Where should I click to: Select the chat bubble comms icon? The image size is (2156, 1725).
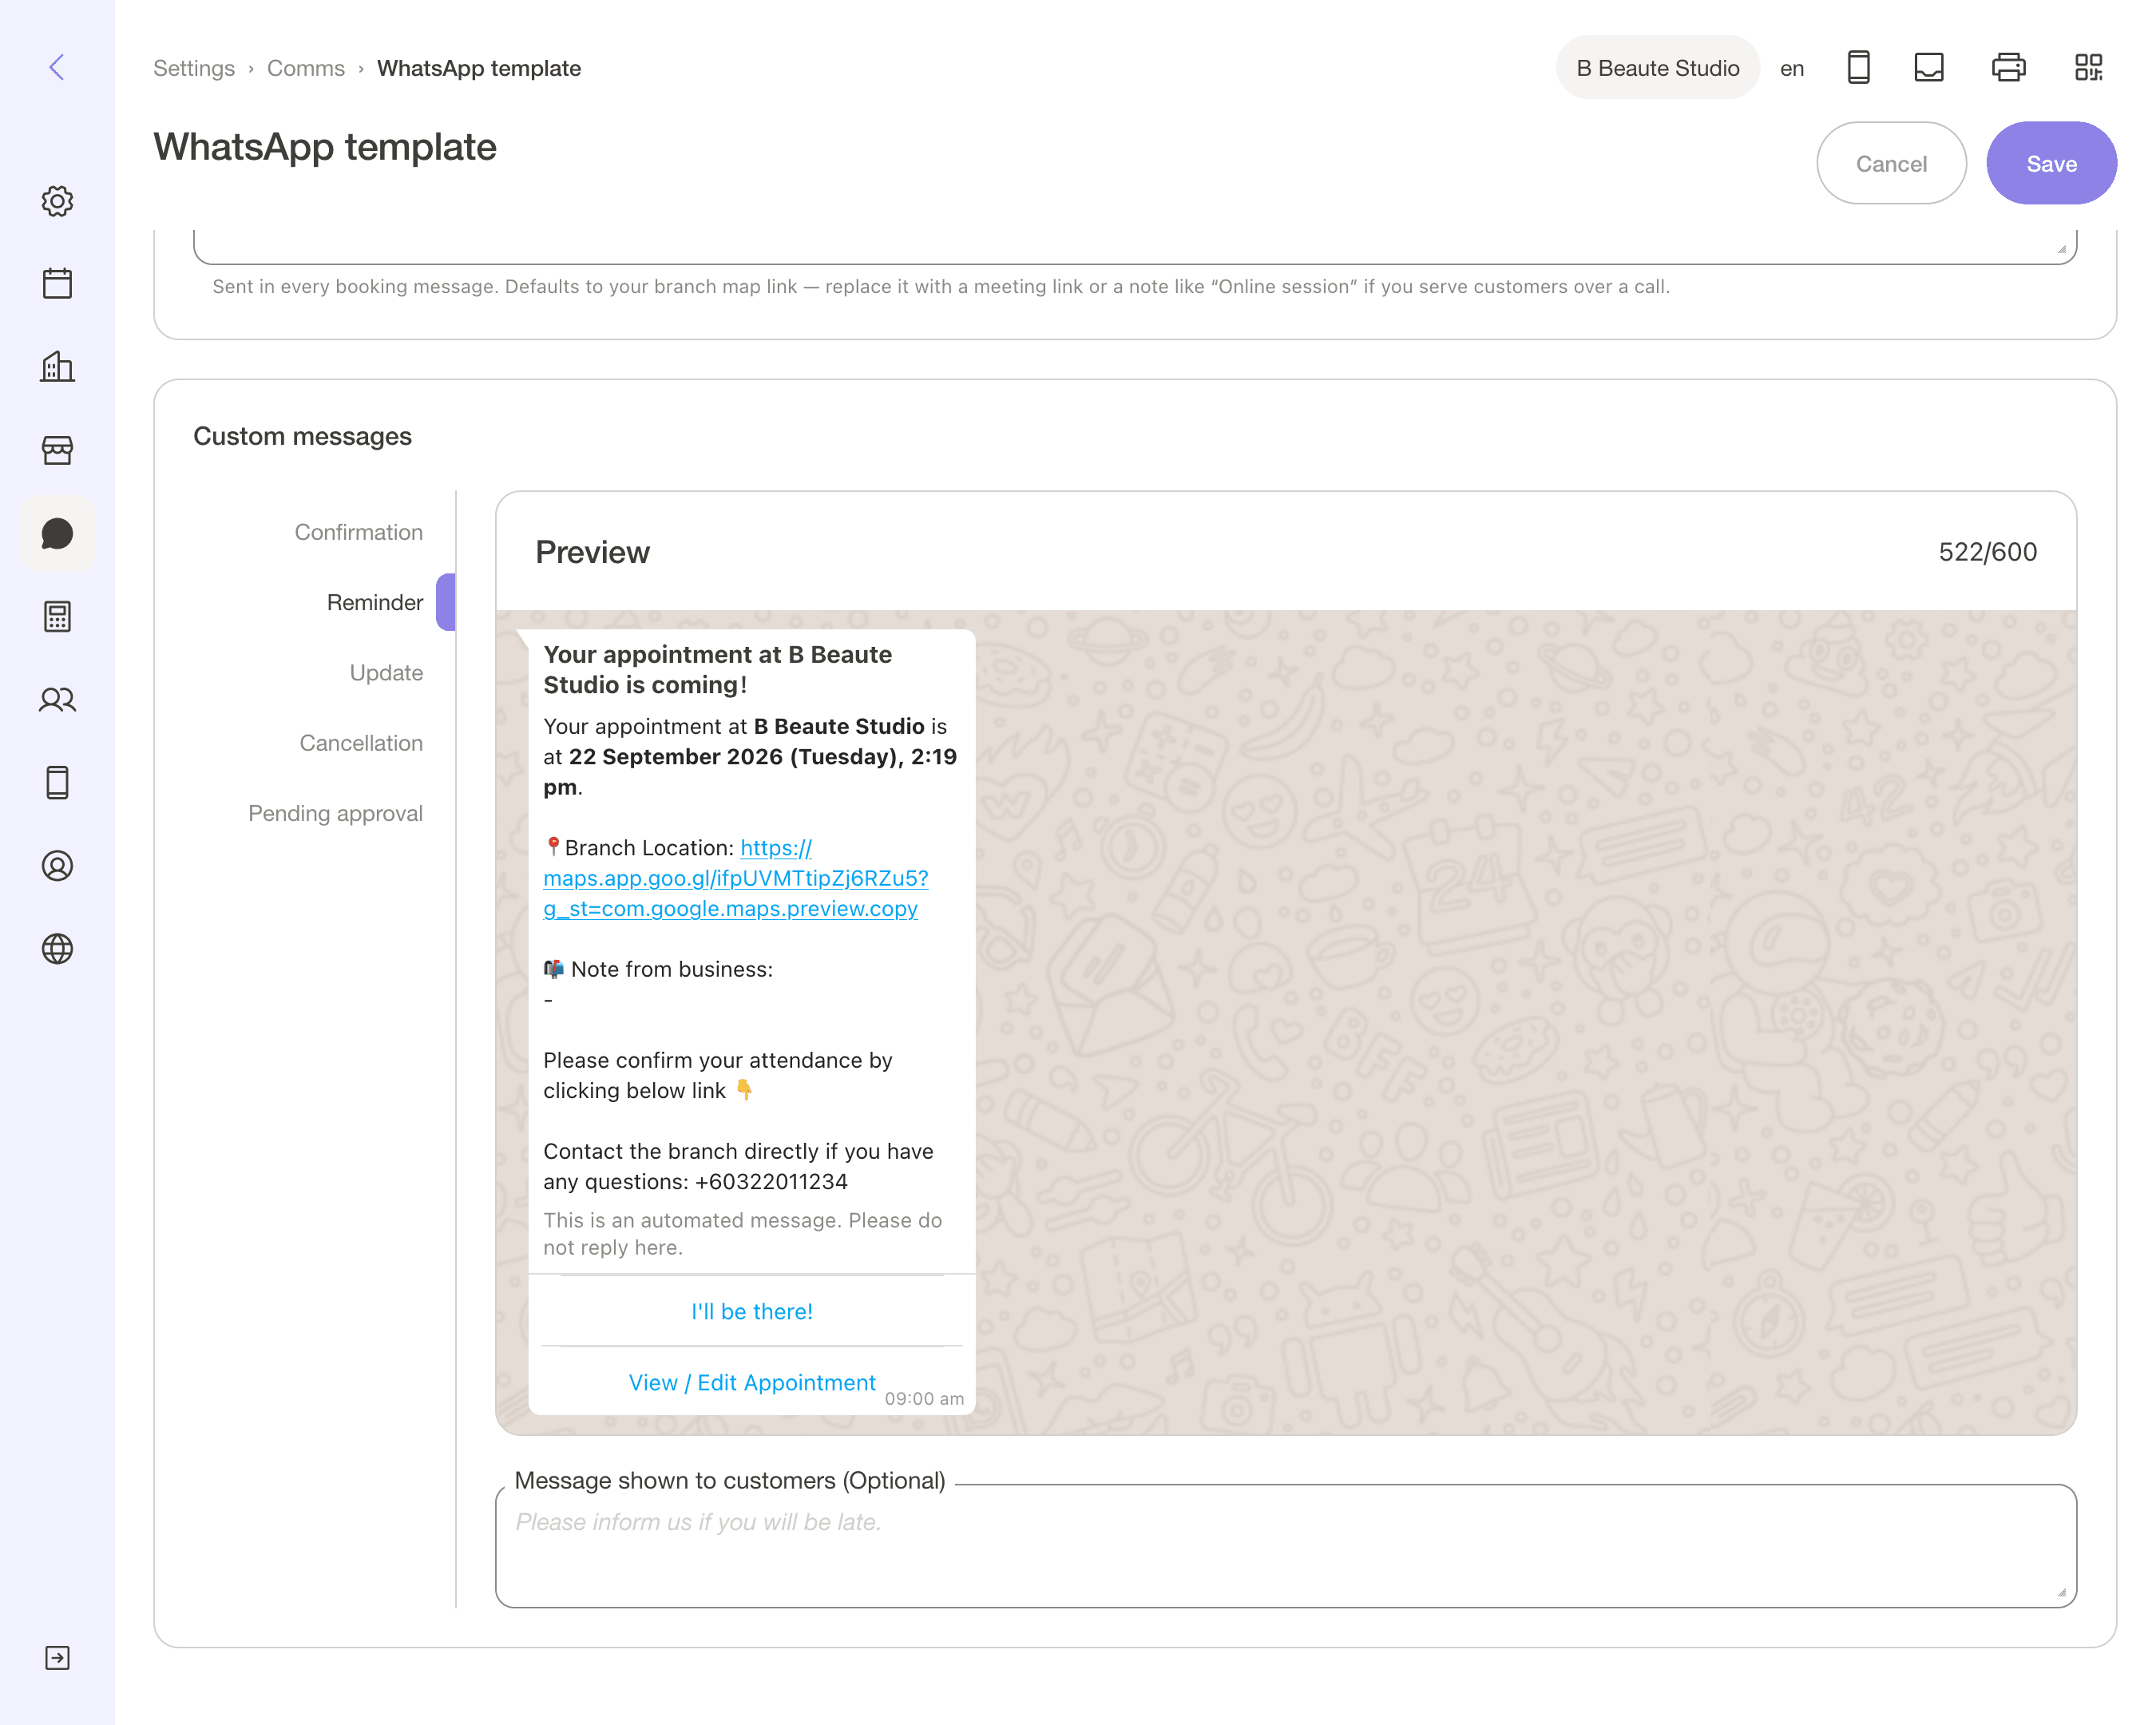point(57,533)
